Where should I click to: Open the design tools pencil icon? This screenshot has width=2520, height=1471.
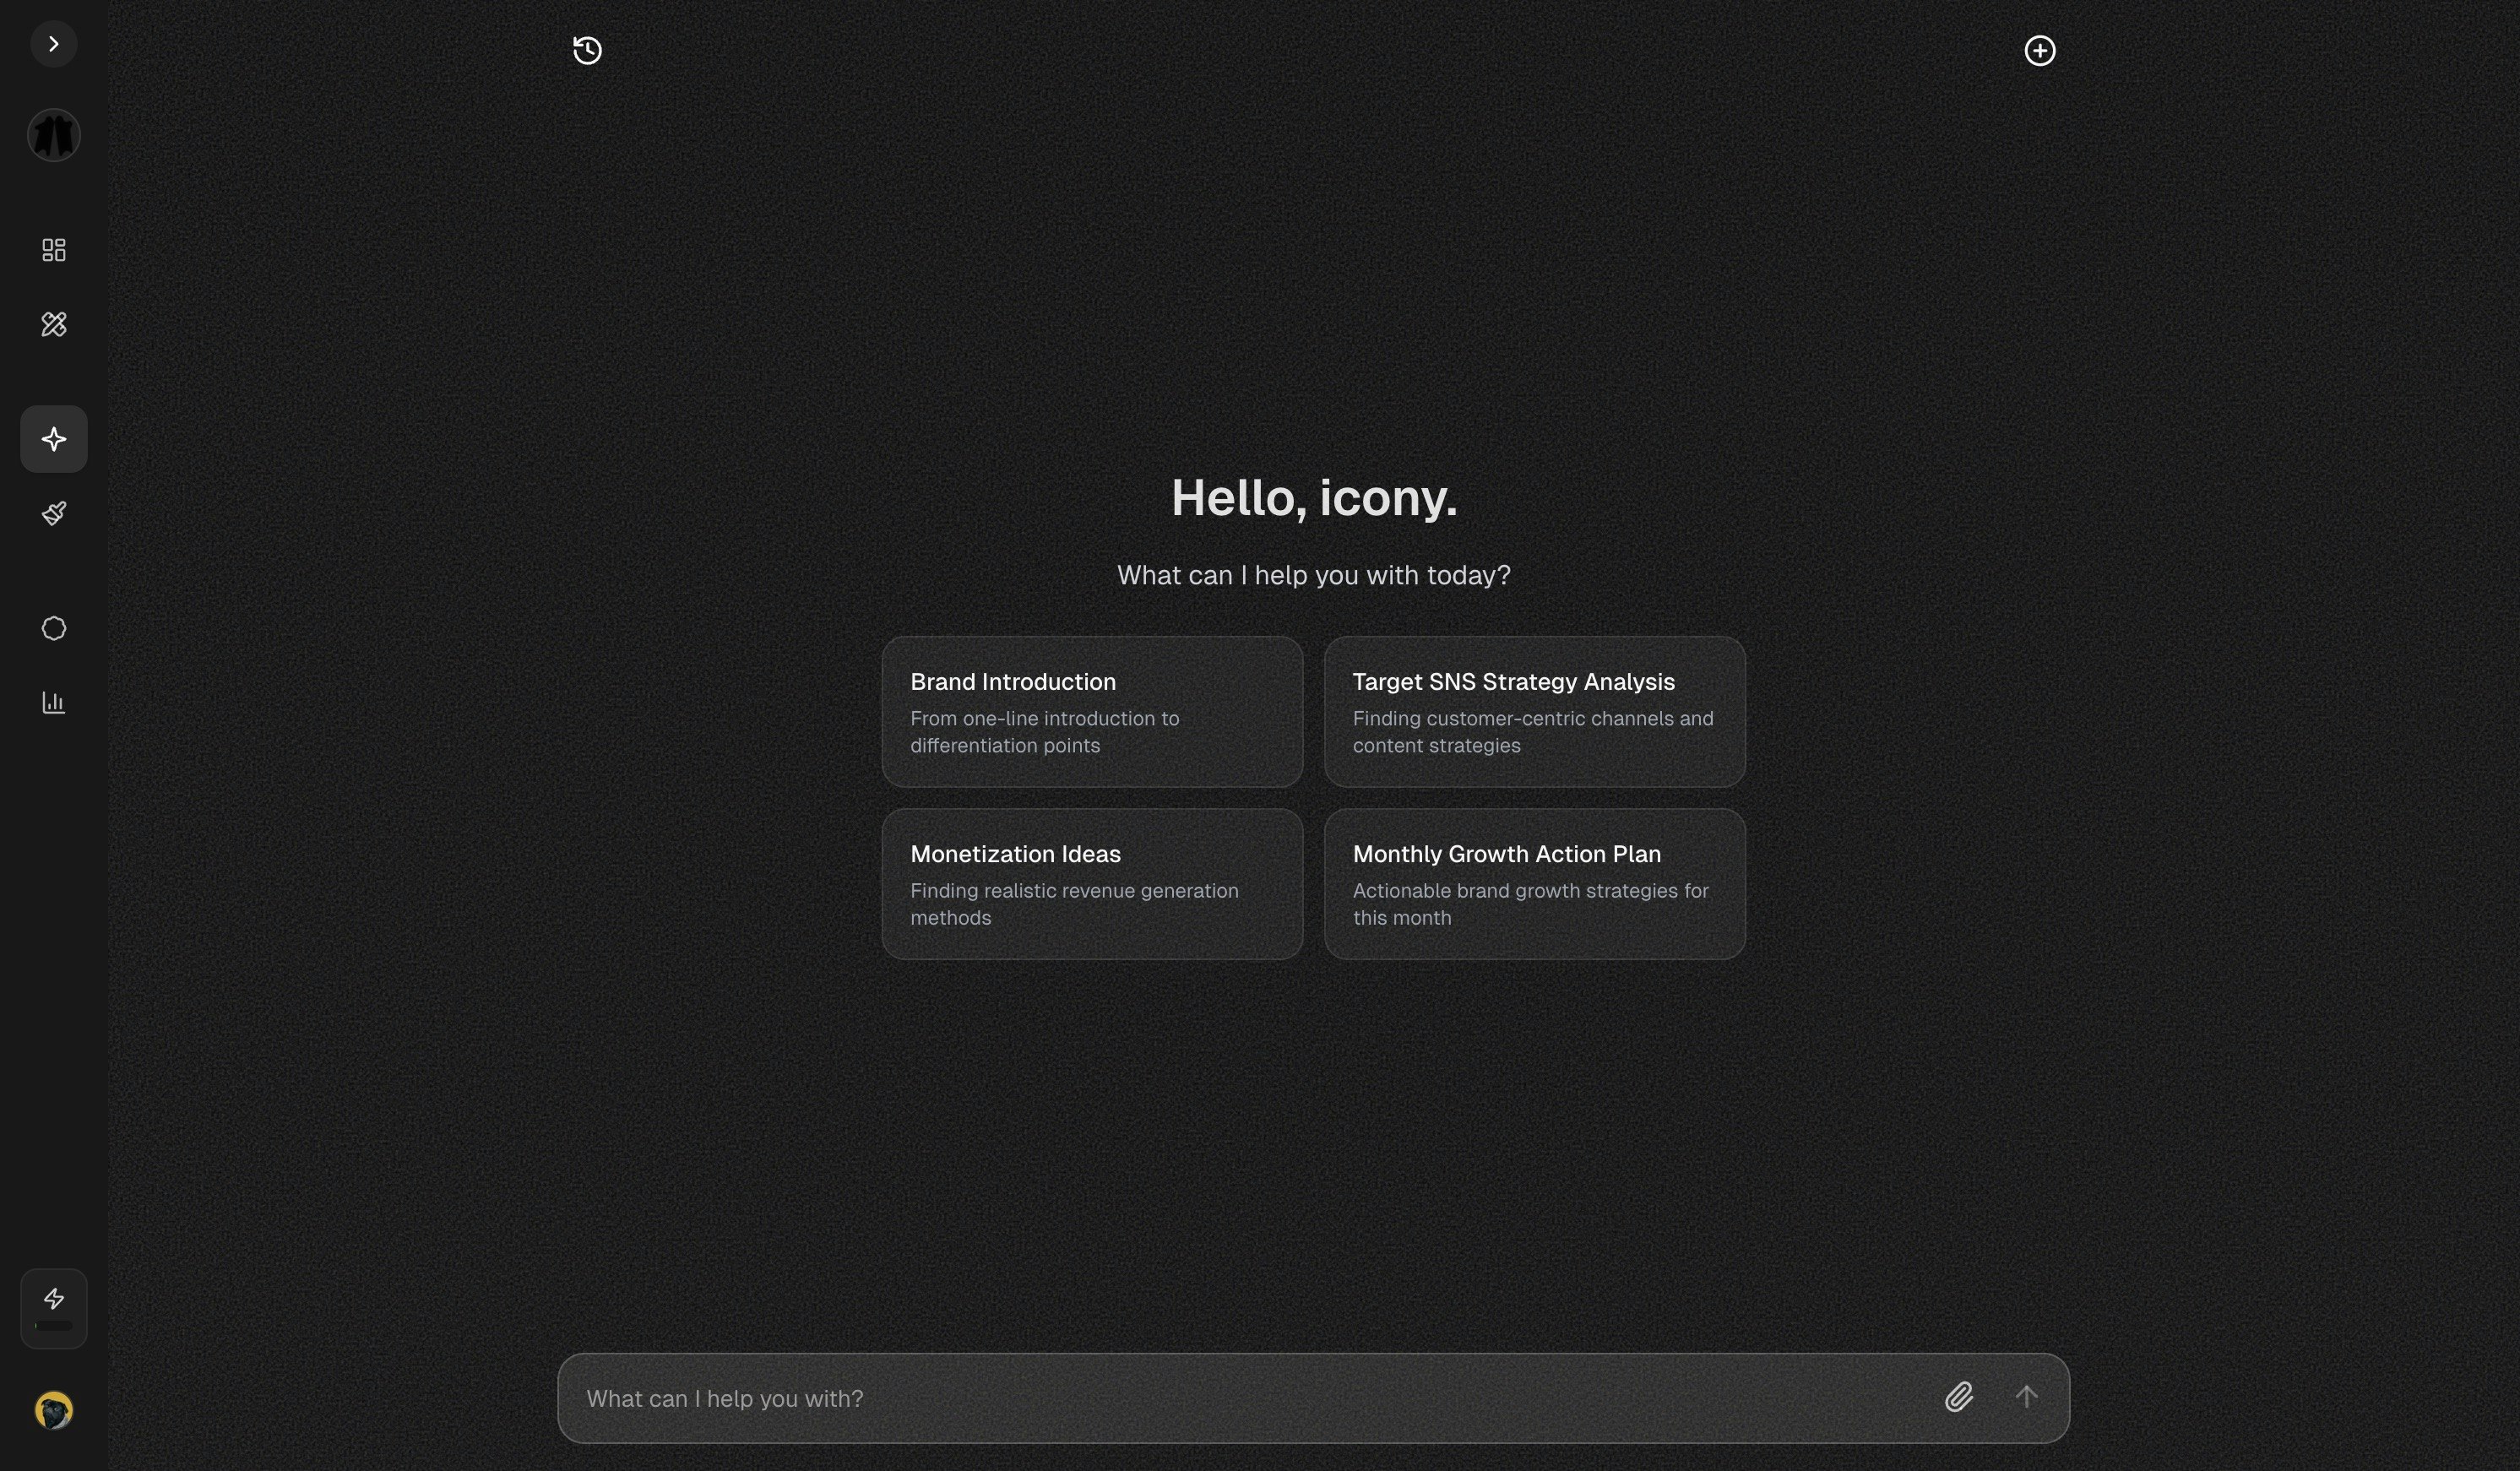click(x=53, y=324)
